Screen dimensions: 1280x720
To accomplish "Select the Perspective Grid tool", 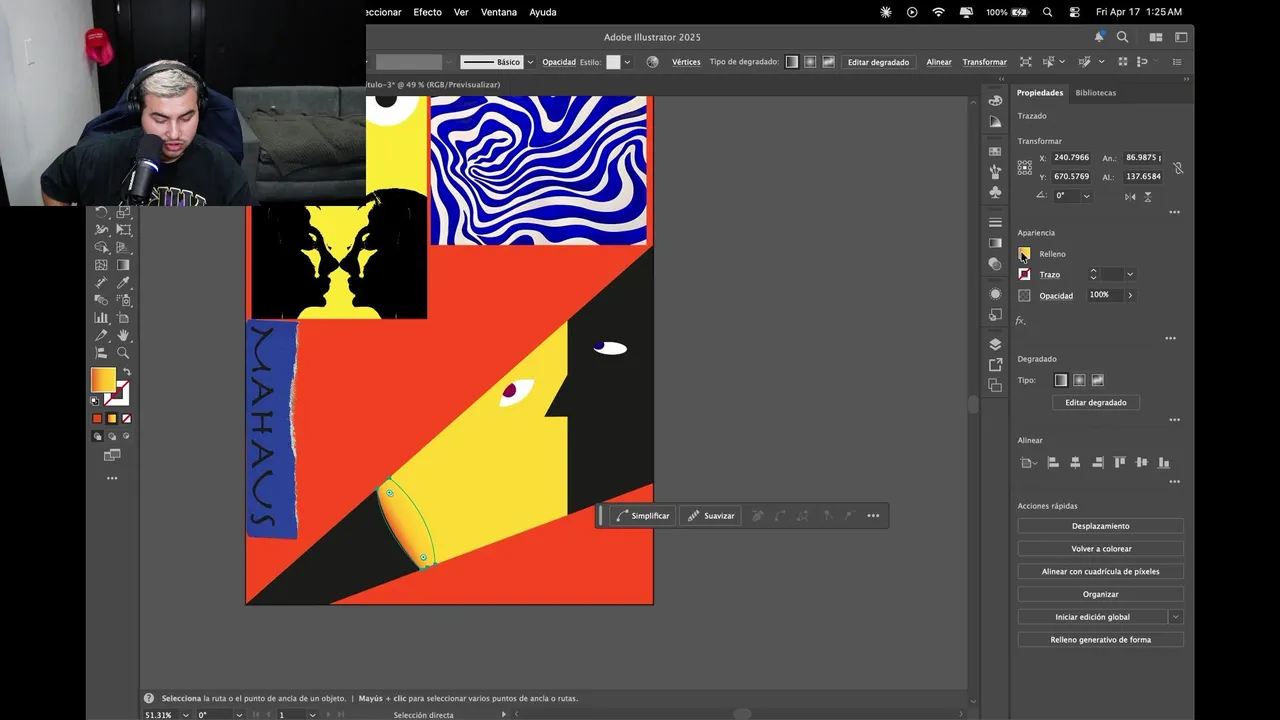I will tap(124, 247).
